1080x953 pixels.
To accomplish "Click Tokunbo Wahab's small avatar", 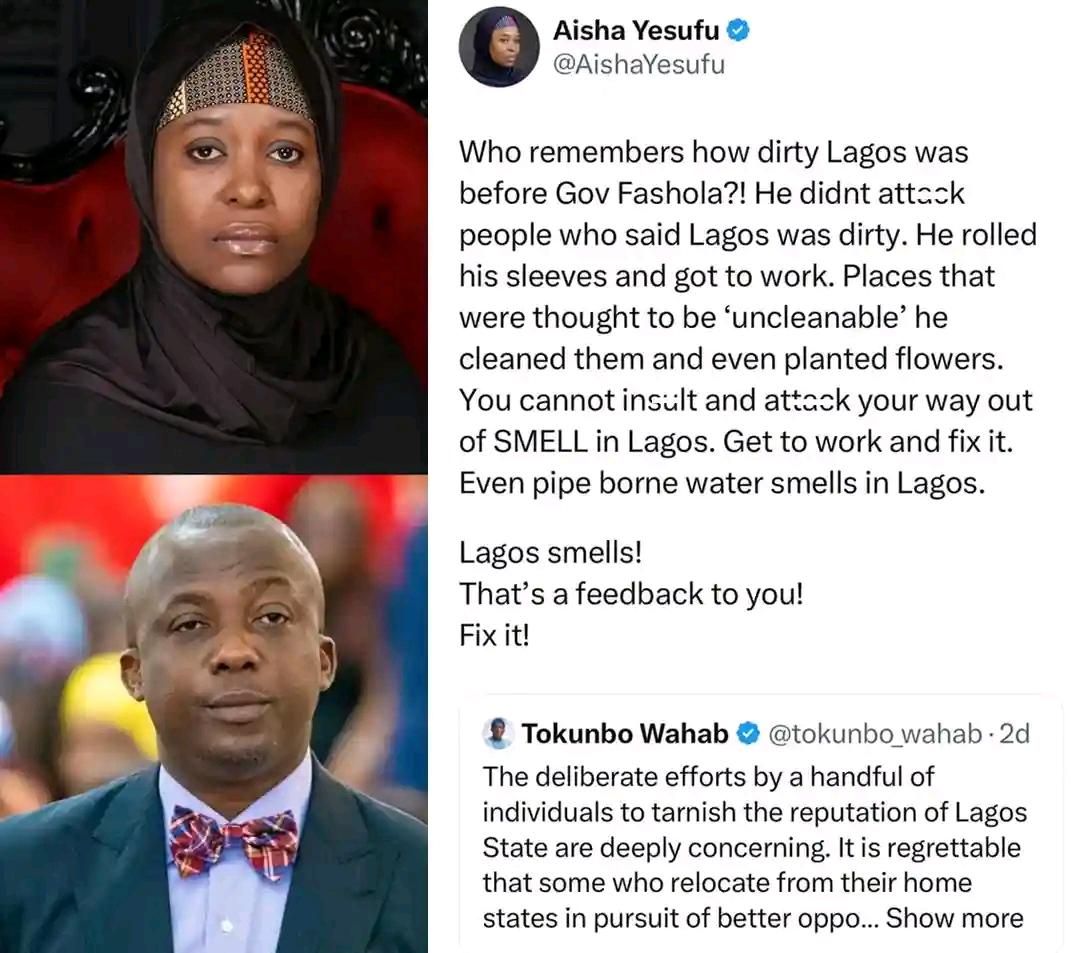I will 498,733.
